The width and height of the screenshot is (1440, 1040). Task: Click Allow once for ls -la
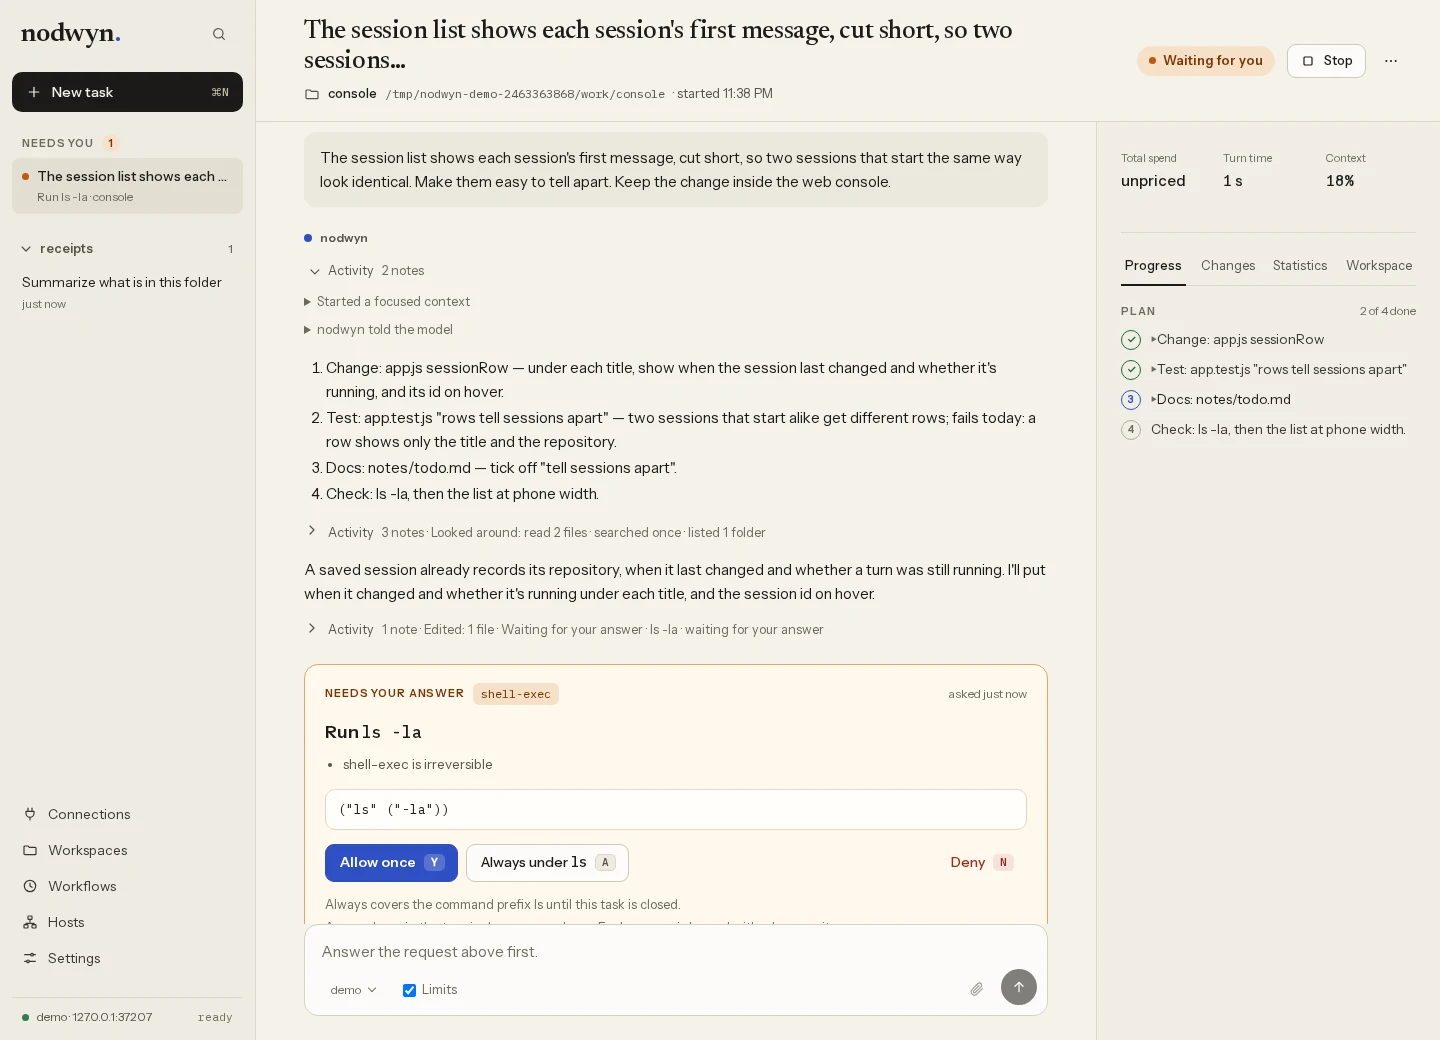click(x=391, y=863)
